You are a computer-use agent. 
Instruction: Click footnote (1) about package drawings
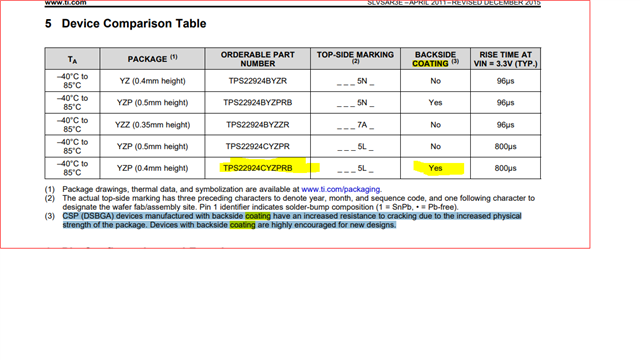[x=213, y=189]
